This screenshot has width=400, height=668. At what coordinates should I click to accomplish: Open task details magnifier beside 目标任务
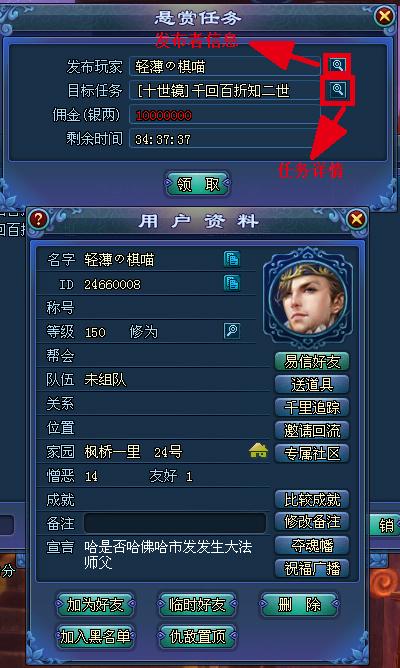point(337,89)
